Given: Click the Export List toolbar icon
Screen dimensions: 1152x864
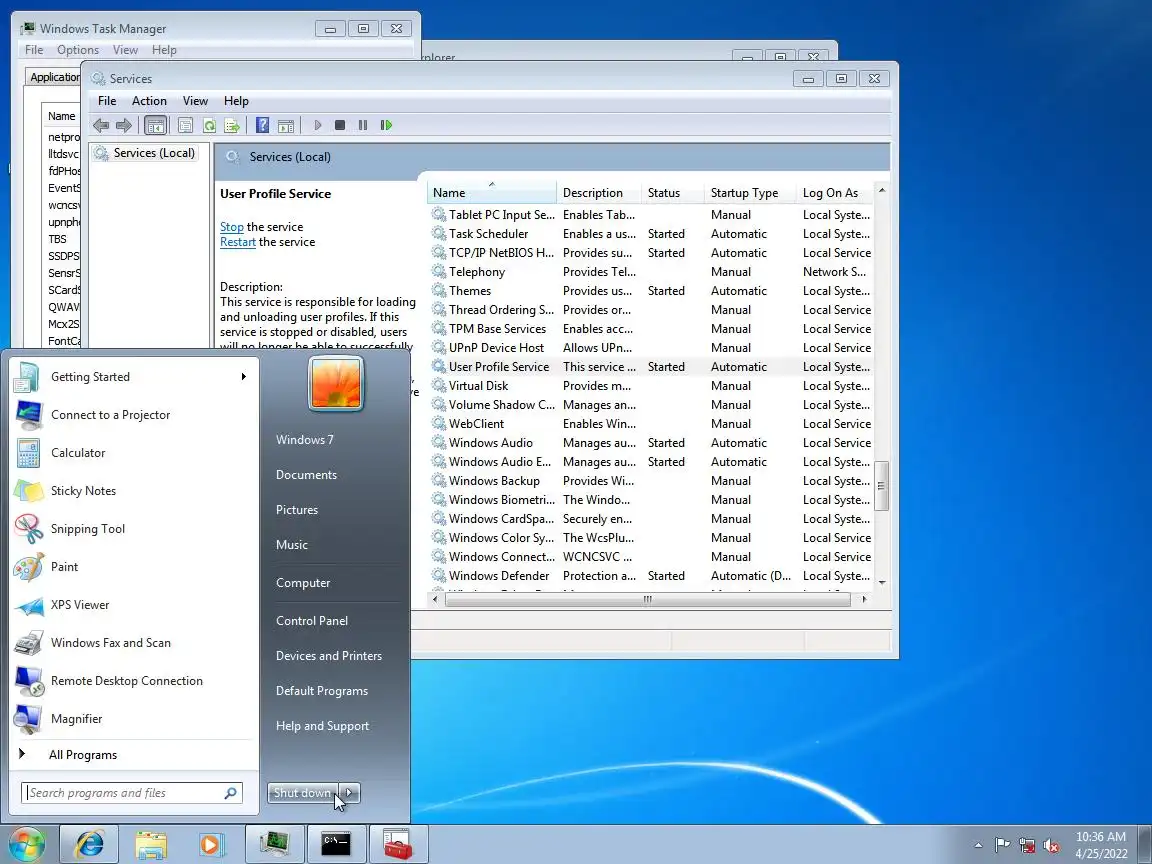Looking at the screenshot, I should 232,126.
